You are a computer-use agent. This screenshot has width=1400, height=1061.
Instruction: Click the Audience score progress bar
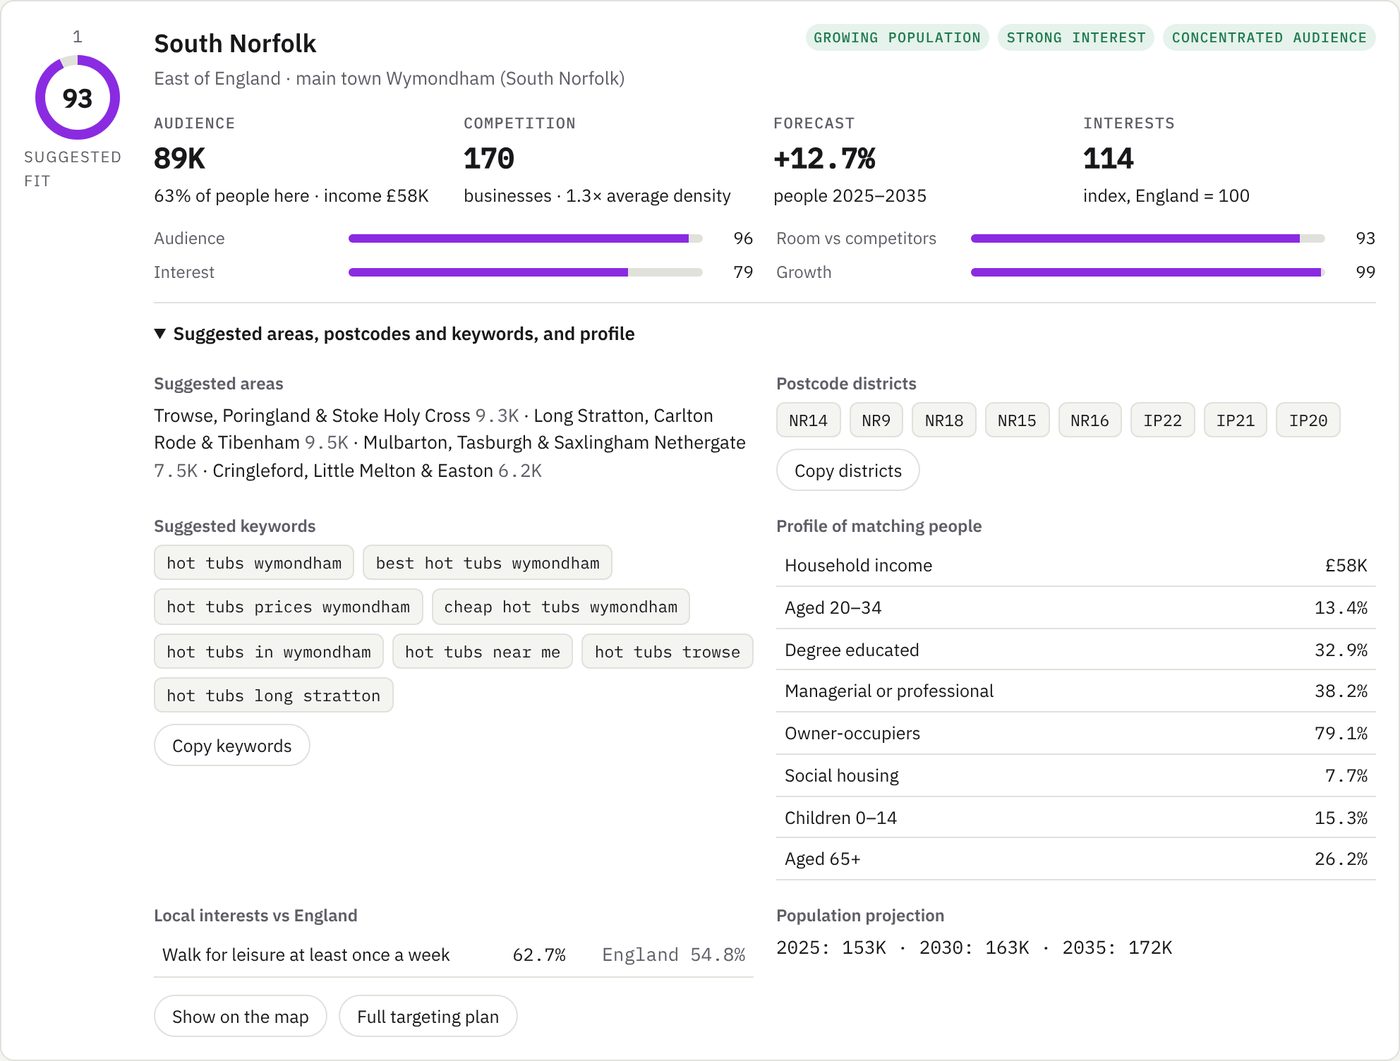pyautogui.click(x=525, y=239)
